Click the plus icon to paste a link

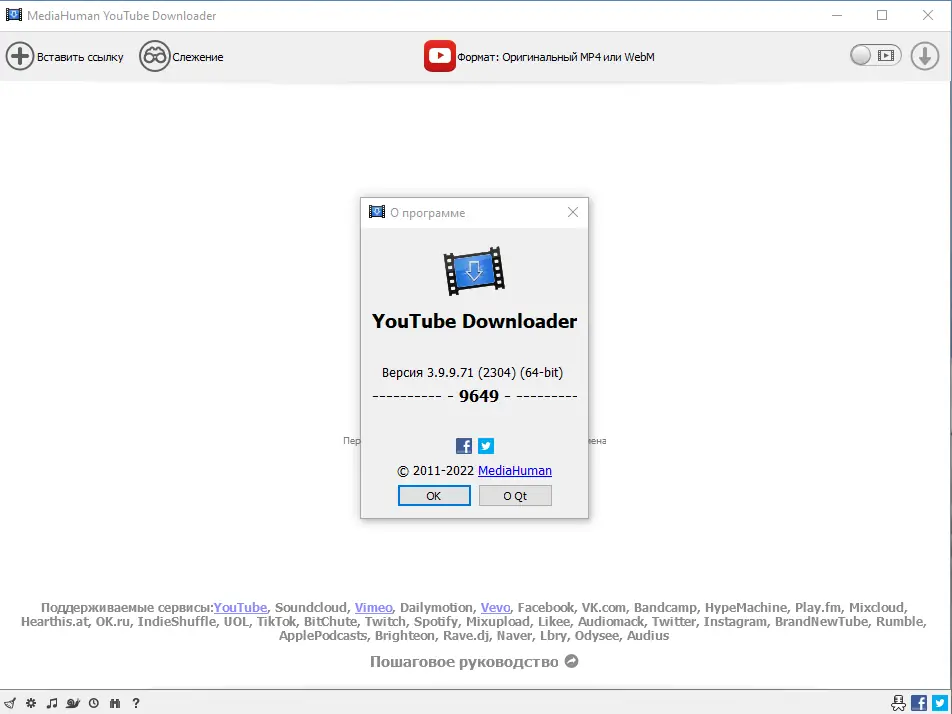(19, 56)
